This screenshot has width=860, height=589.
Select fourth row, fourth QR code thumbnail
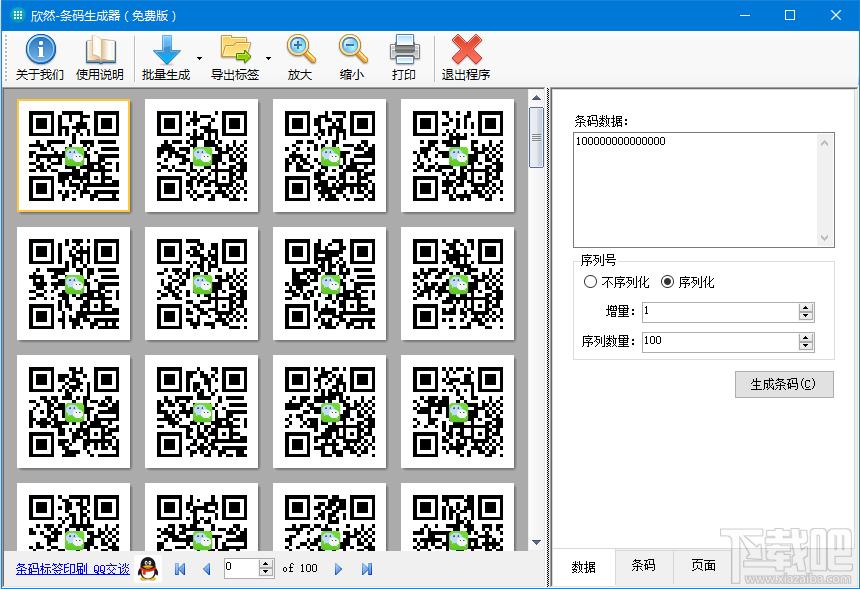(458, 517)
